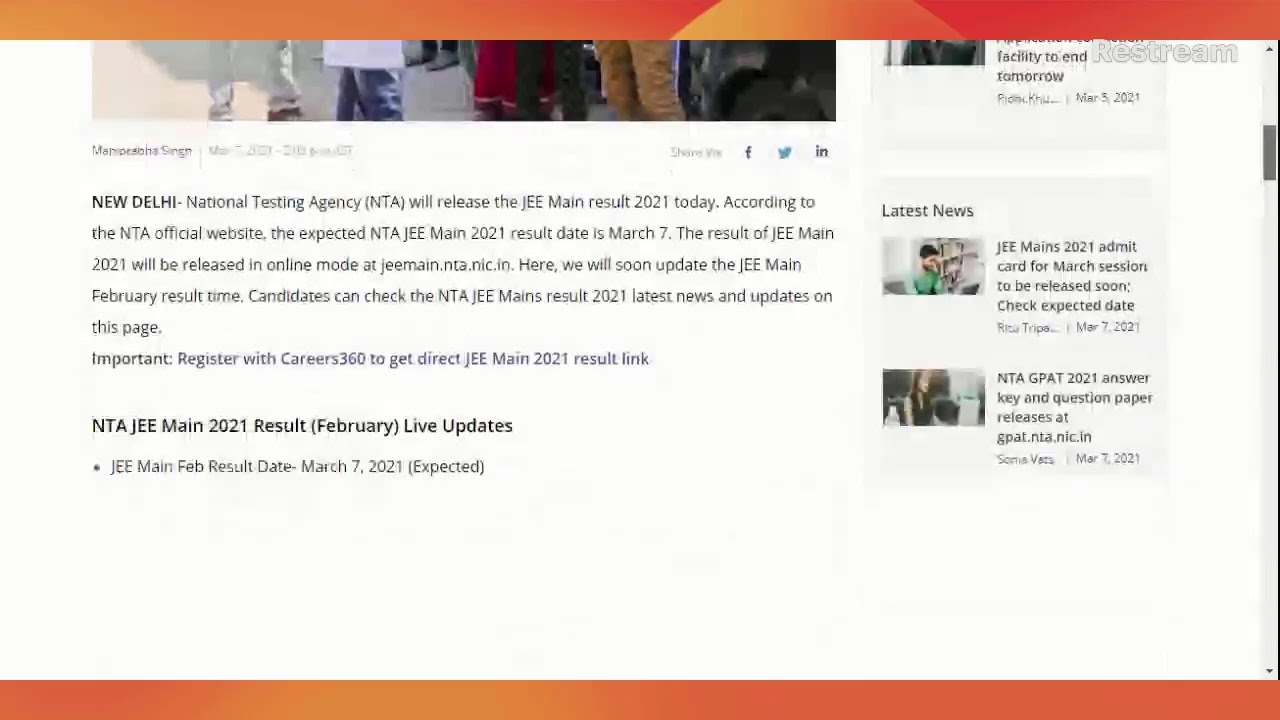
Task: Click Latest News section heading
Action: click(927, 210)
